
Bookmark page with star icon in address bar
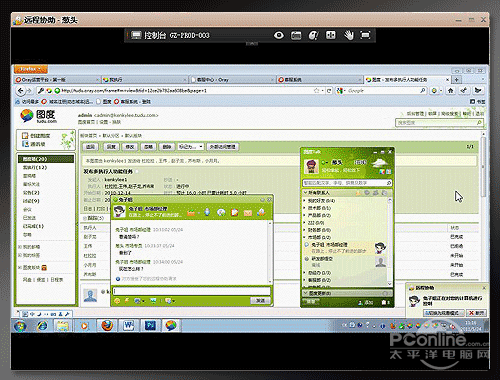[x=316, y=91]
